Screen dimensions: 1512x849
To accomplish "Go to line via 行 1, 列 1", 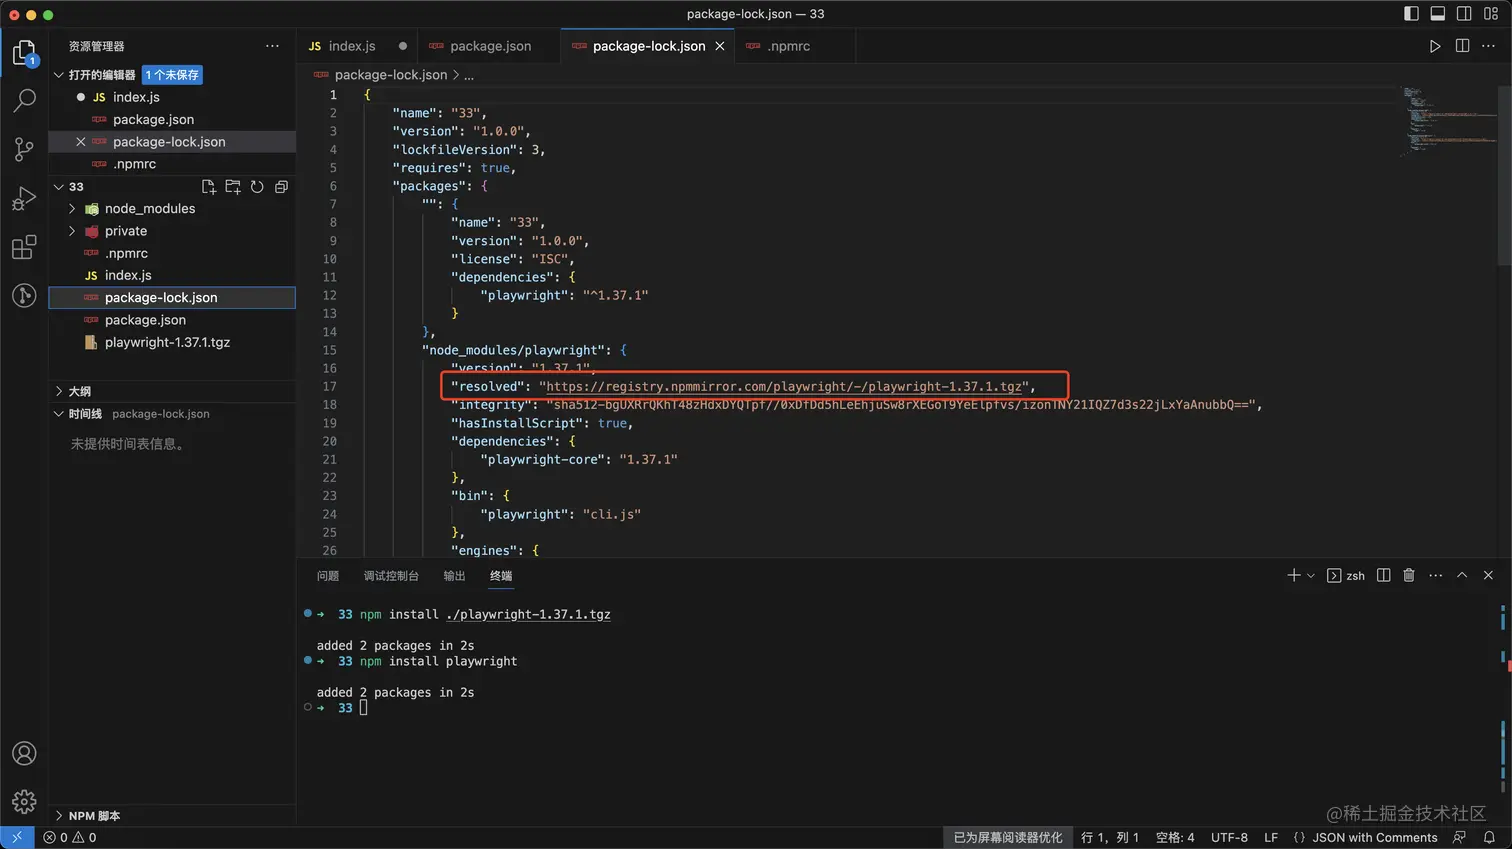I will pos(1110,838).
